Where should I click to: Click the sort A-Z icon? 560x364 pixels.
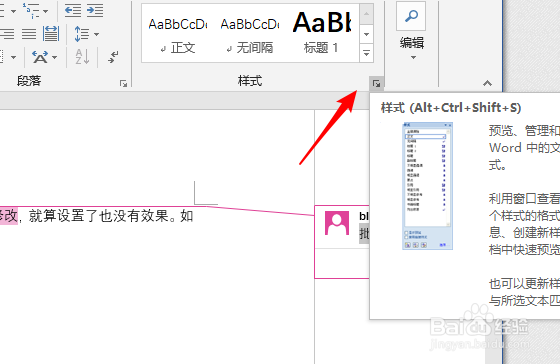tap(82, 57)
